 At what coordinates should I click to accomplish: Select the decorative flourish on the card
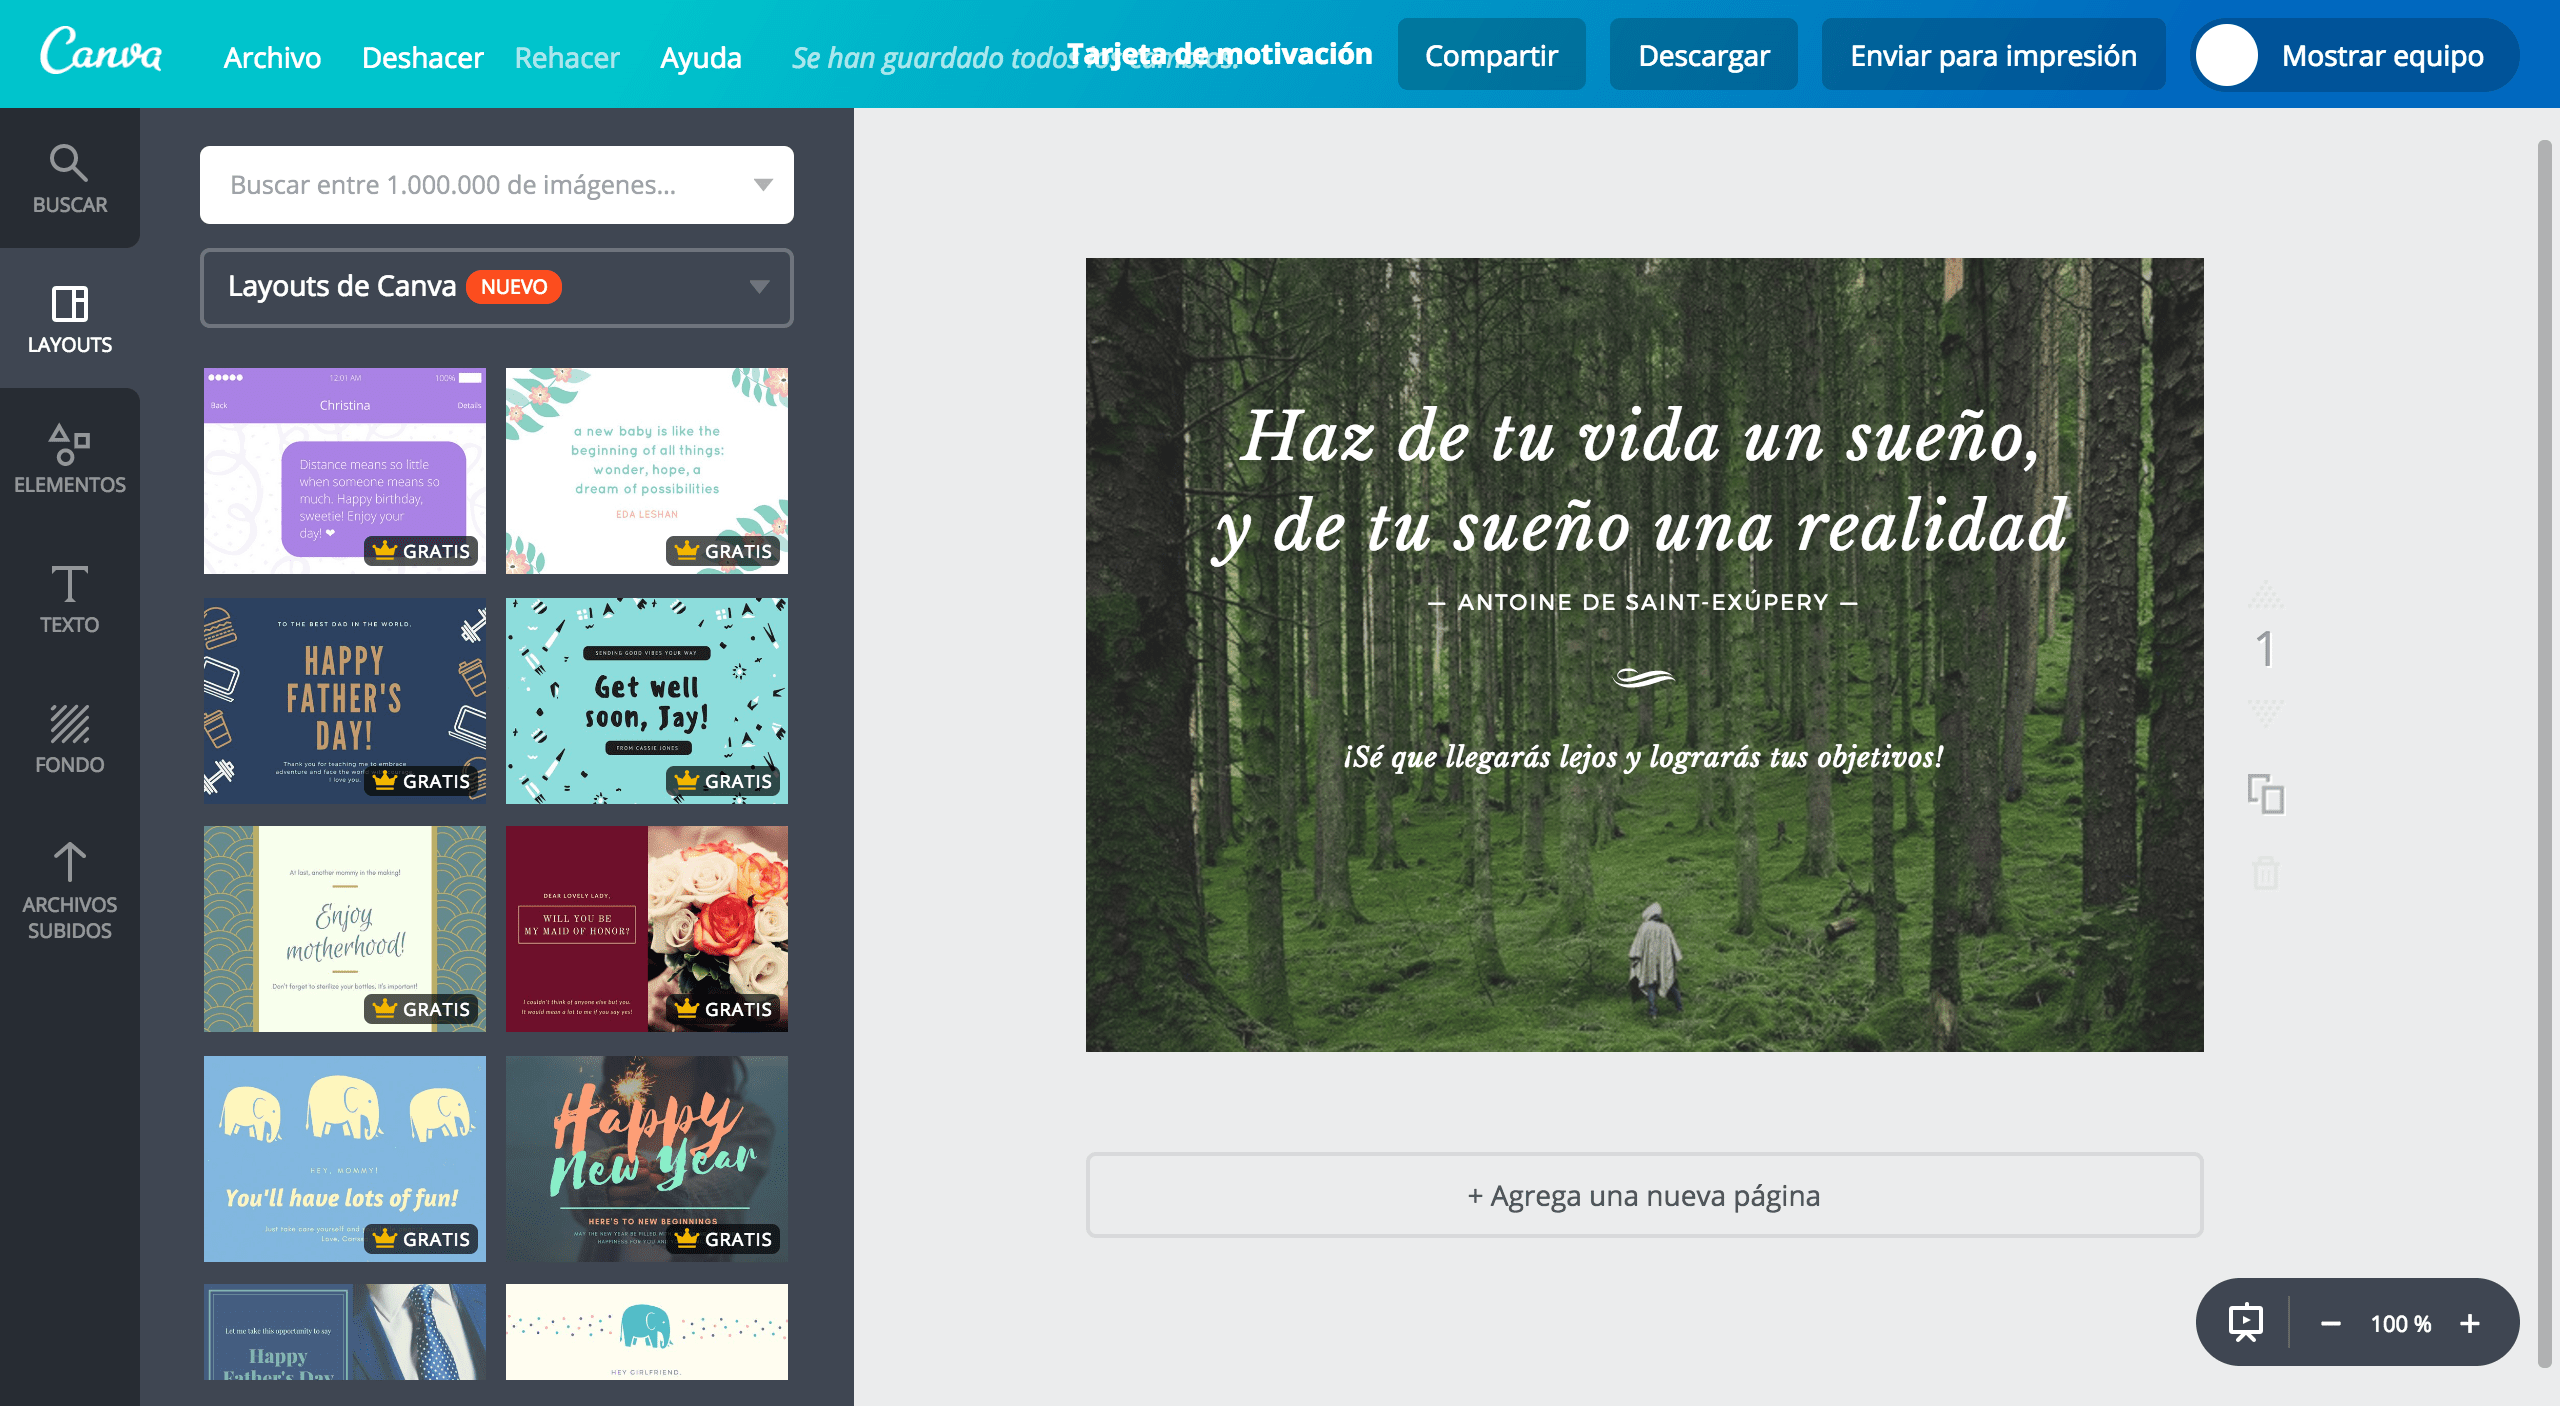coord(1644,679)
